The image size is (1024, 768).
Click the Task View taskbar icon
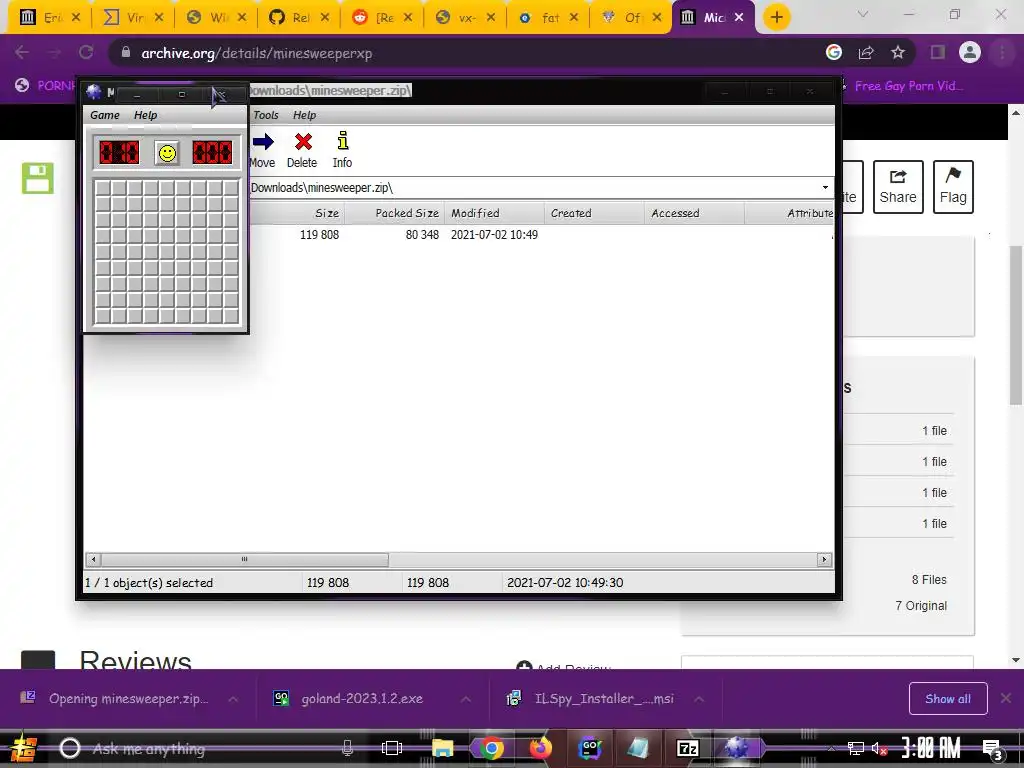392,748
